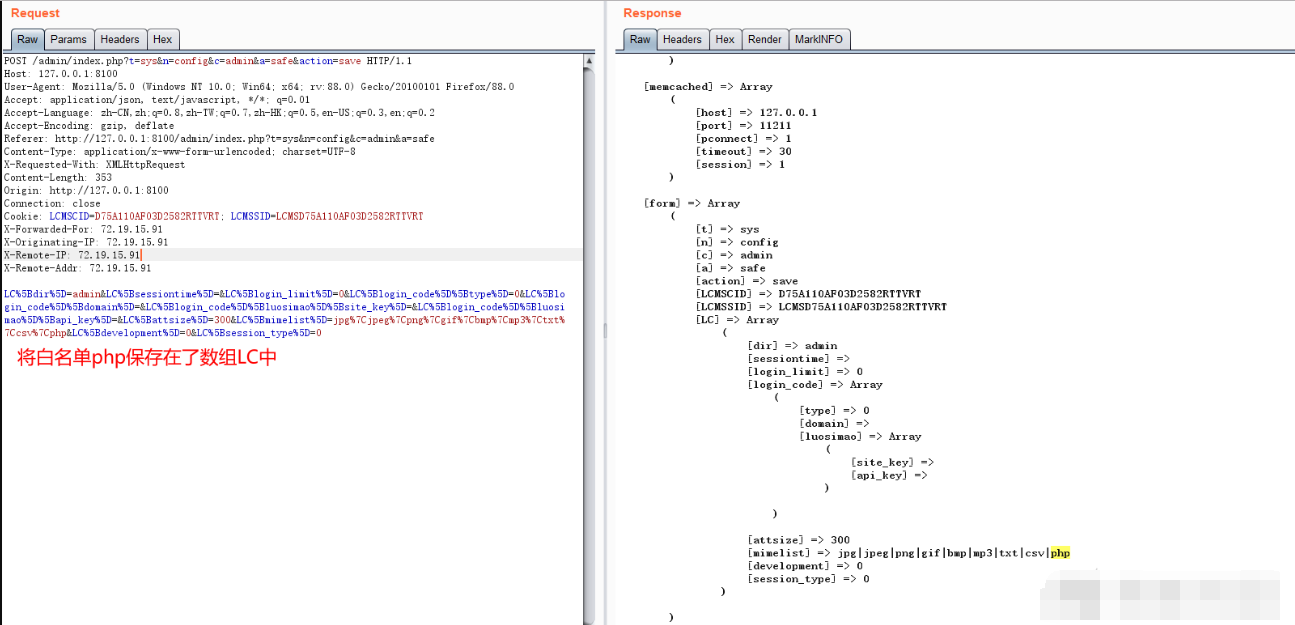Click the [luosimao] => Array line

[x=860, y=438]
